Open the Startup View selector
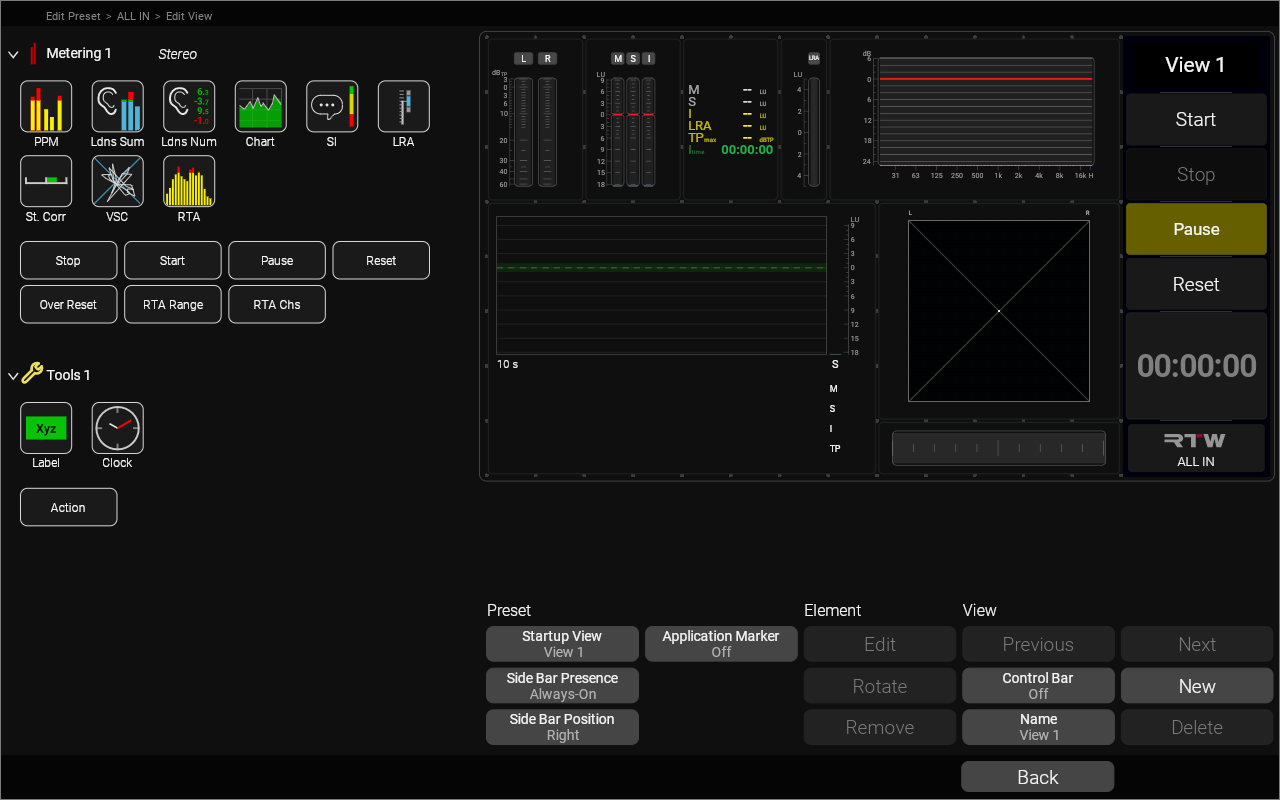 [x=562, y=644]
